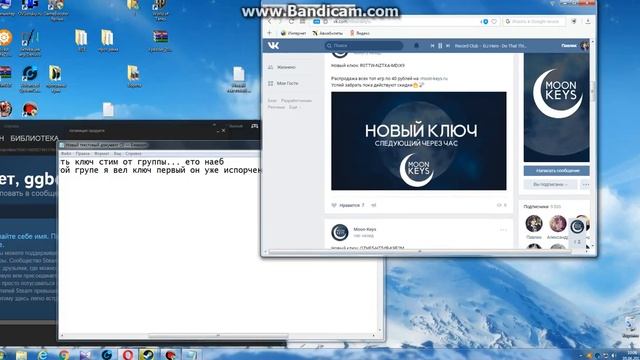
Task: Reload the browser page
Action: [291, 21]
